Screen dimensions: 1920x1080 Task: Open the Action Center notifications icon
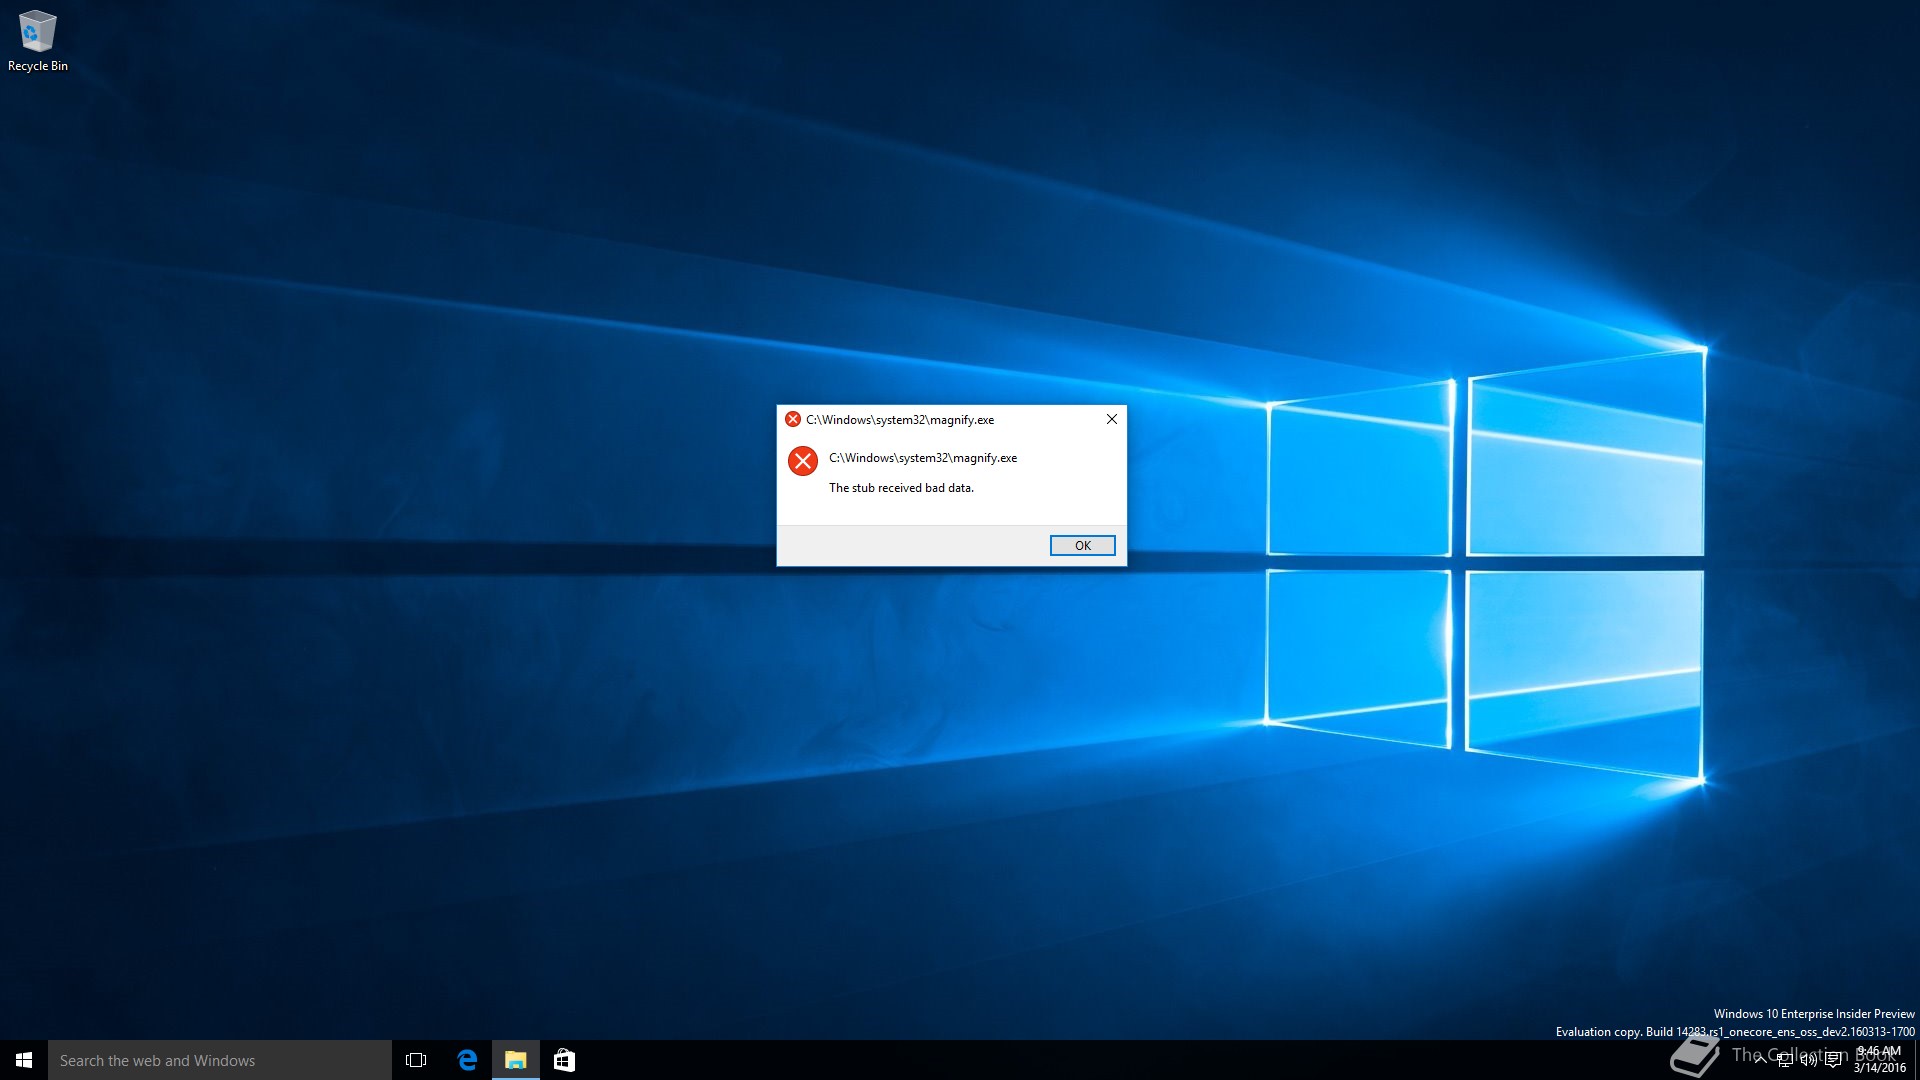1833,1060
